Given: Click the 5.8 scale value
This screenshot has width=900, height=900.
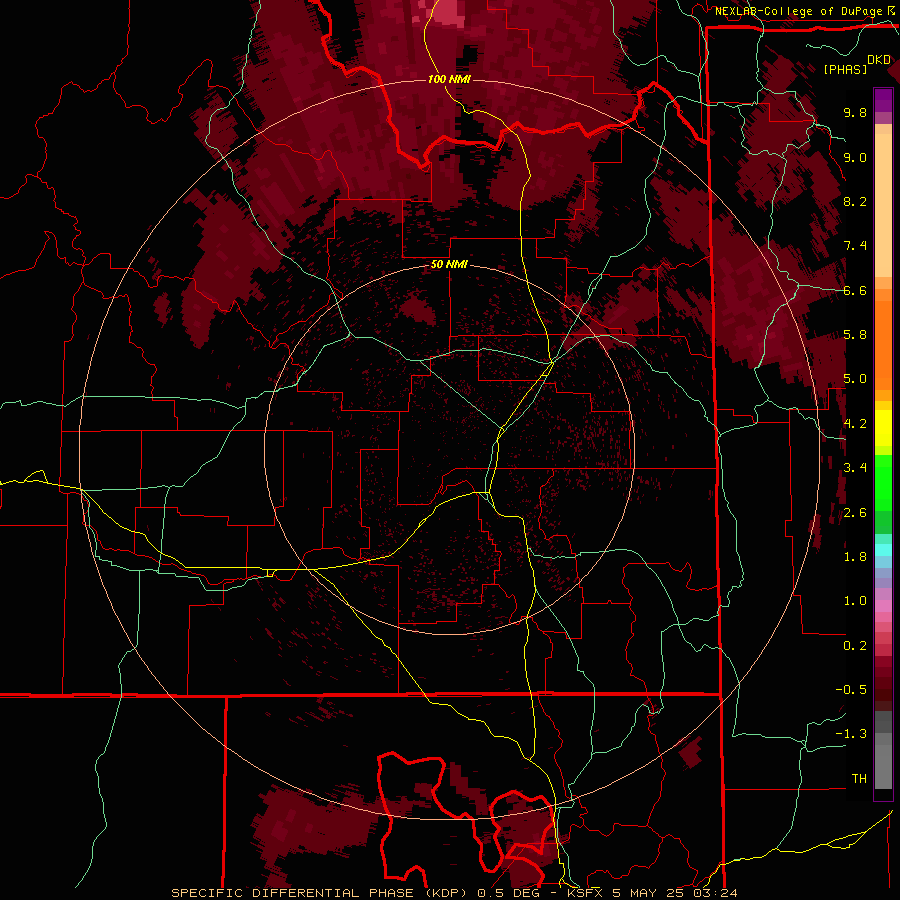Looking at the screenshot, I should click(x=855, y=335).
